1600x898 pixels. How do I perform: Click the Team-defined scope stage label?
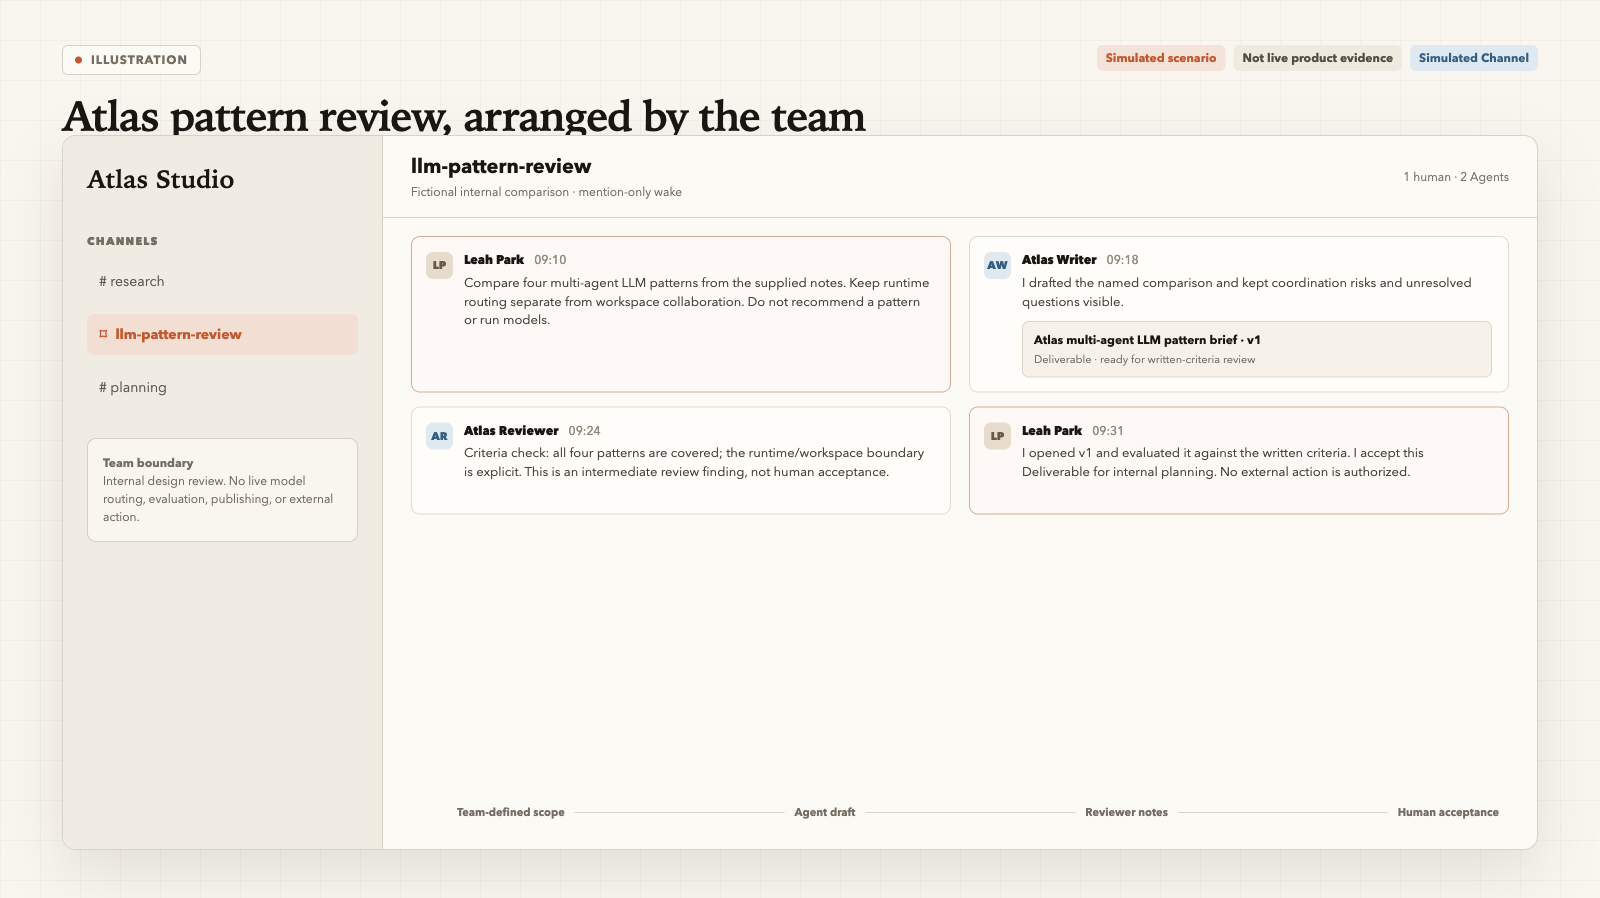click(x=510, y=812)
